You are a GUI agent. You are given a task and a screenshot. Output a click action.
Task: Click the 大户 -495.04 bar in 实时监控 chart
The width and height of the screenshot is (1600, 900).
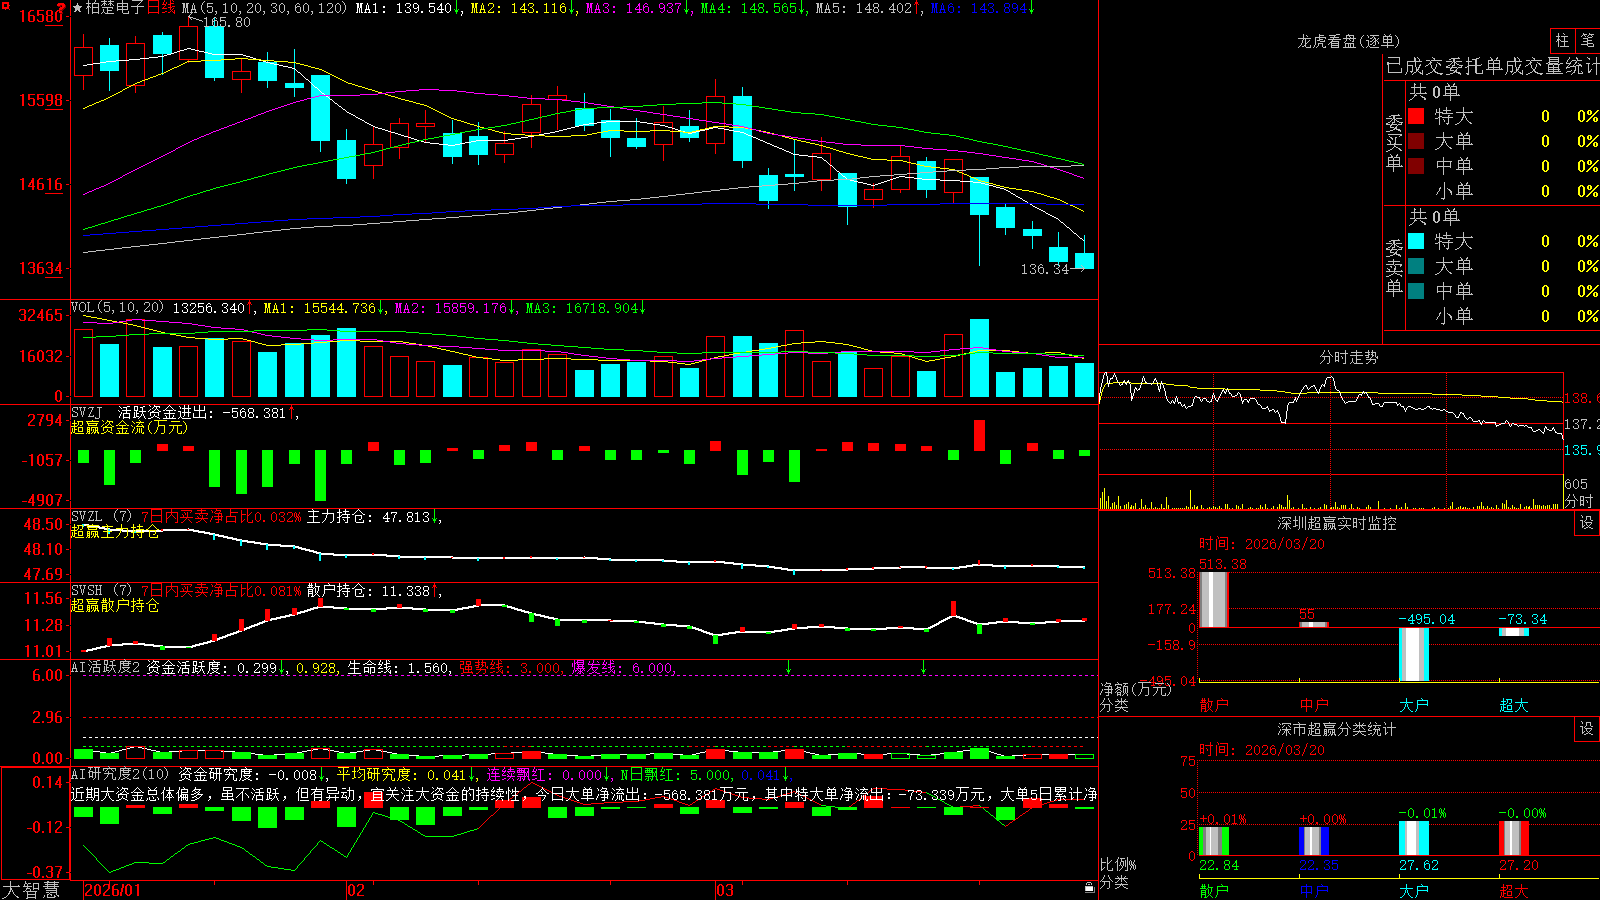pos(1414,655)
